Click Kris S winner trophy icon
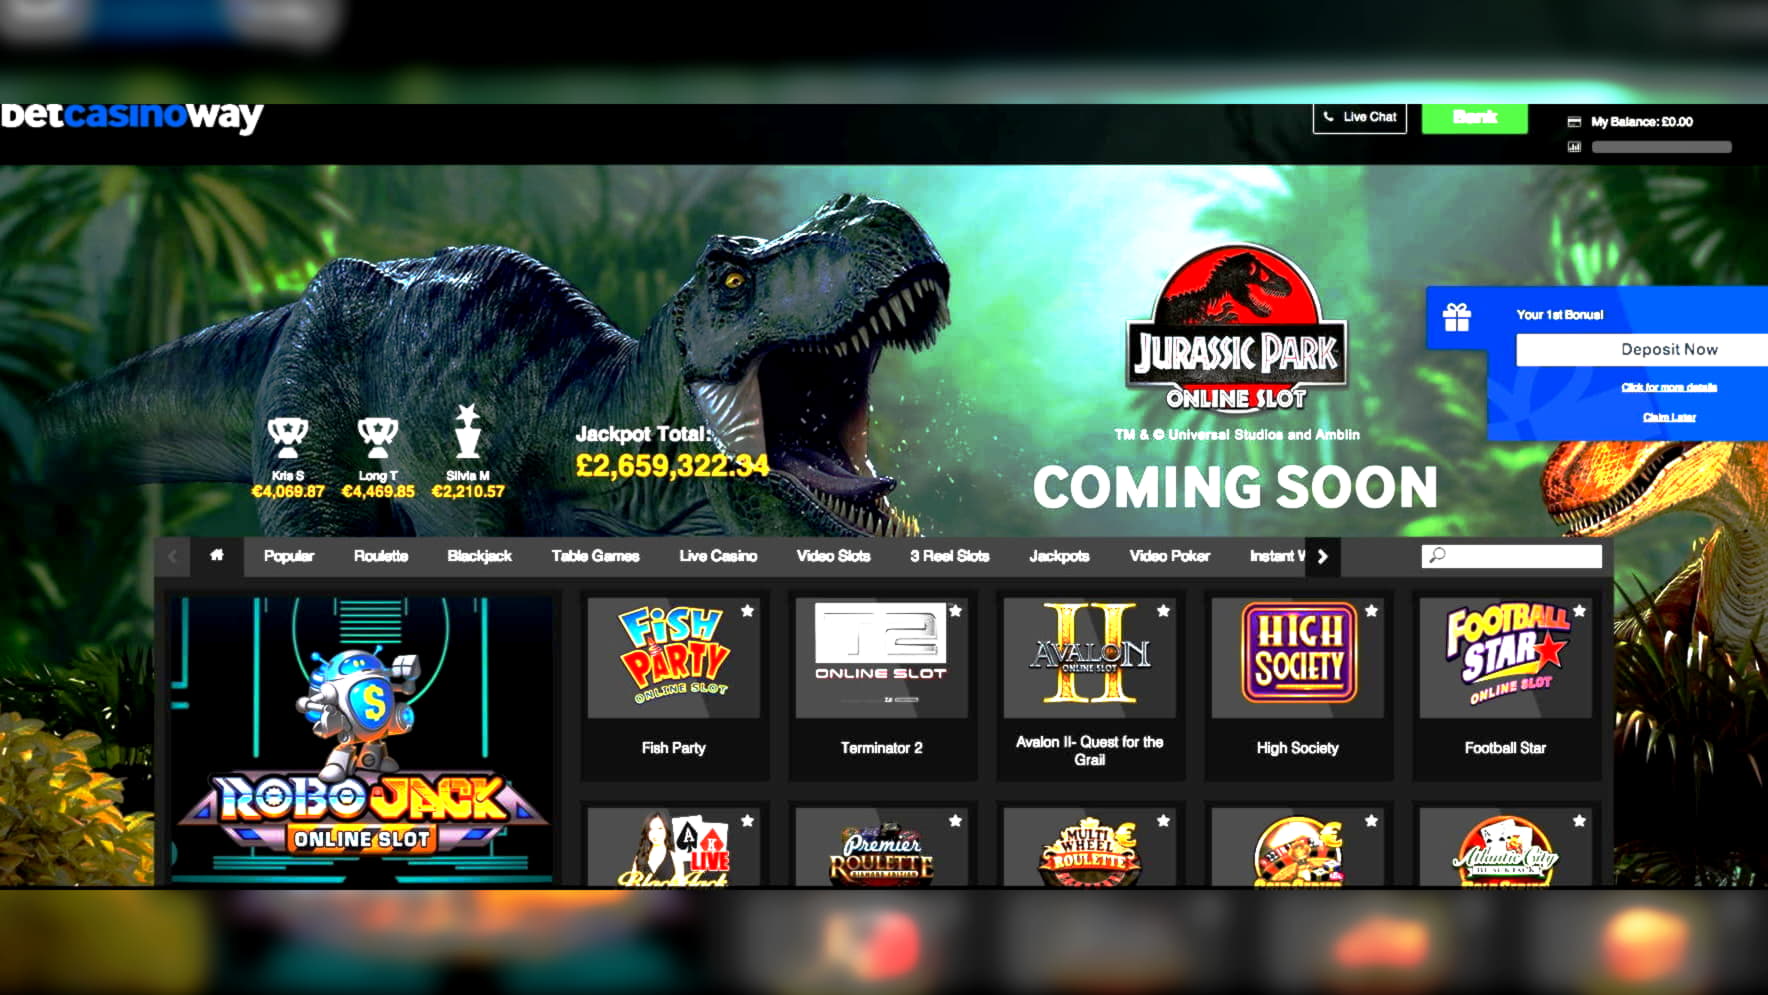The image size is (1768, 995). tap(287, 437)
